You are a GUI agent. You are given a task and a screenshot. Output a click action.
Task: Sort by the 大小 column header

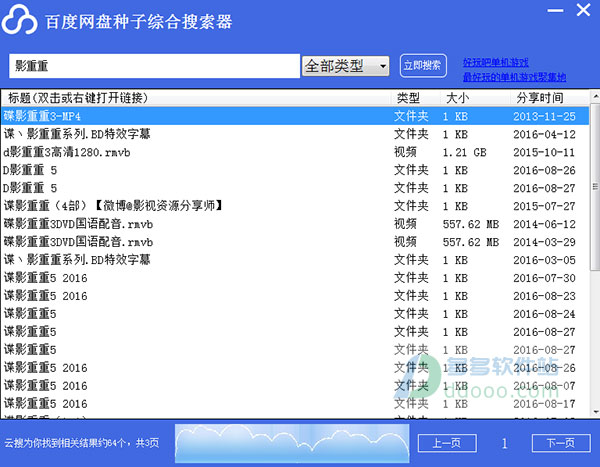pyautogui.click(x=475, y=98)
